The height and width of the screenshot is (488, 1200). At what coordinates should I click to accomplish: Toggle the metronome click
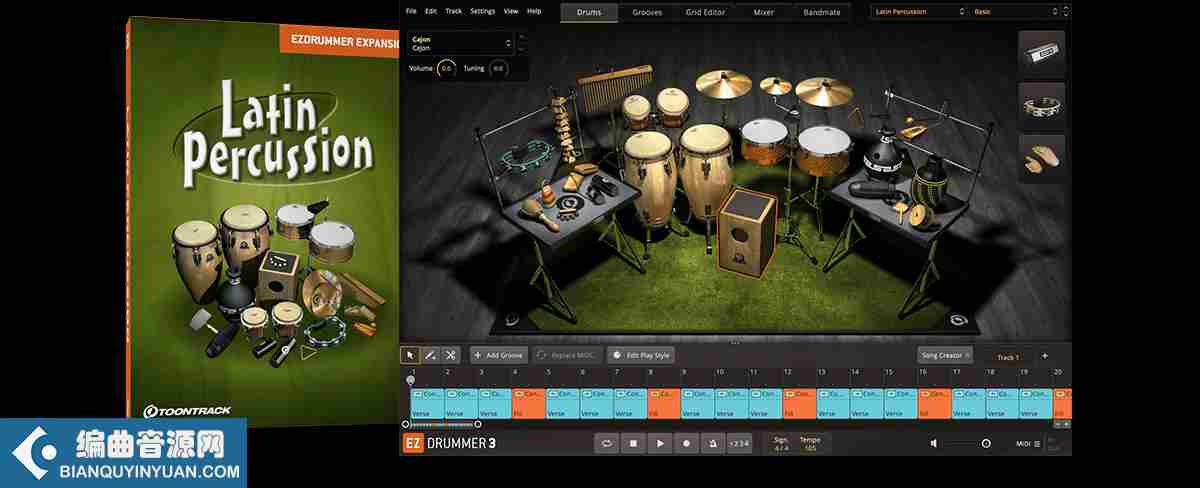pos(711,443)
